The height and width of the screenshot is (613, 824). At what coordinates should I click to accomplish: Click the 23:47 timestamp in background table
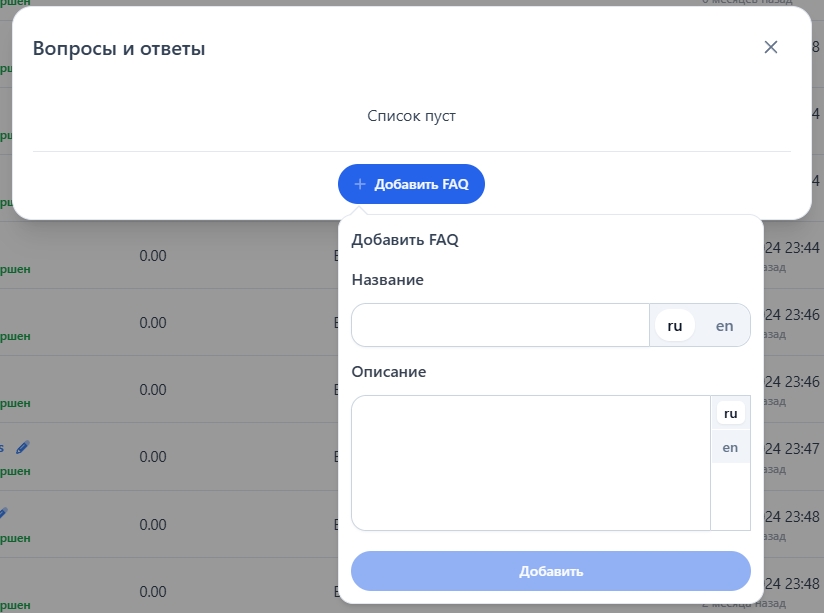point(790,449)
